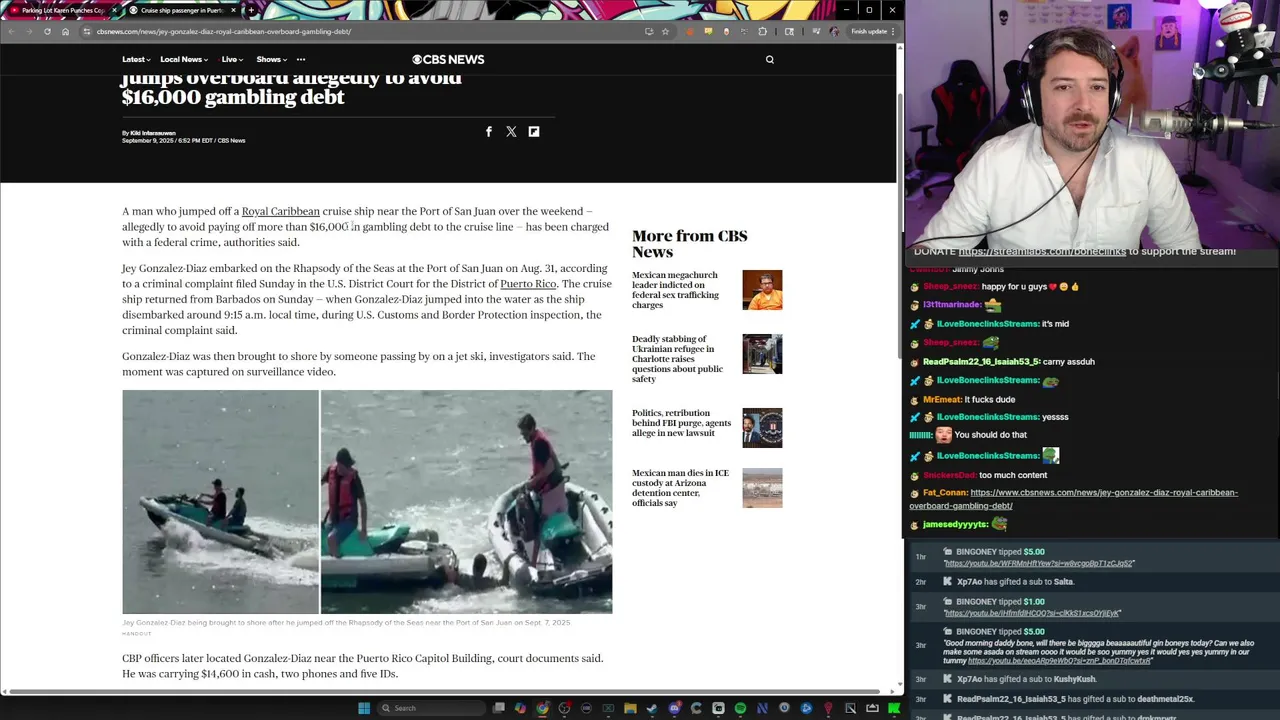Open BINGONEY's $5.00 tip YouTube link
The height and width of the screenshot is (720, 1280).
1039,563
